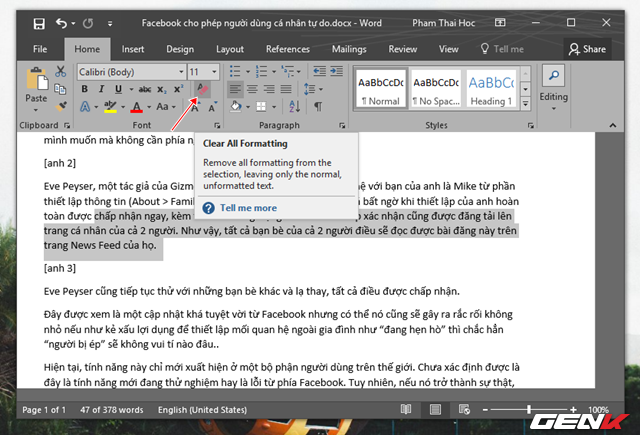Switch to the View tab
The image size is (640, 435).
point(449,49)
